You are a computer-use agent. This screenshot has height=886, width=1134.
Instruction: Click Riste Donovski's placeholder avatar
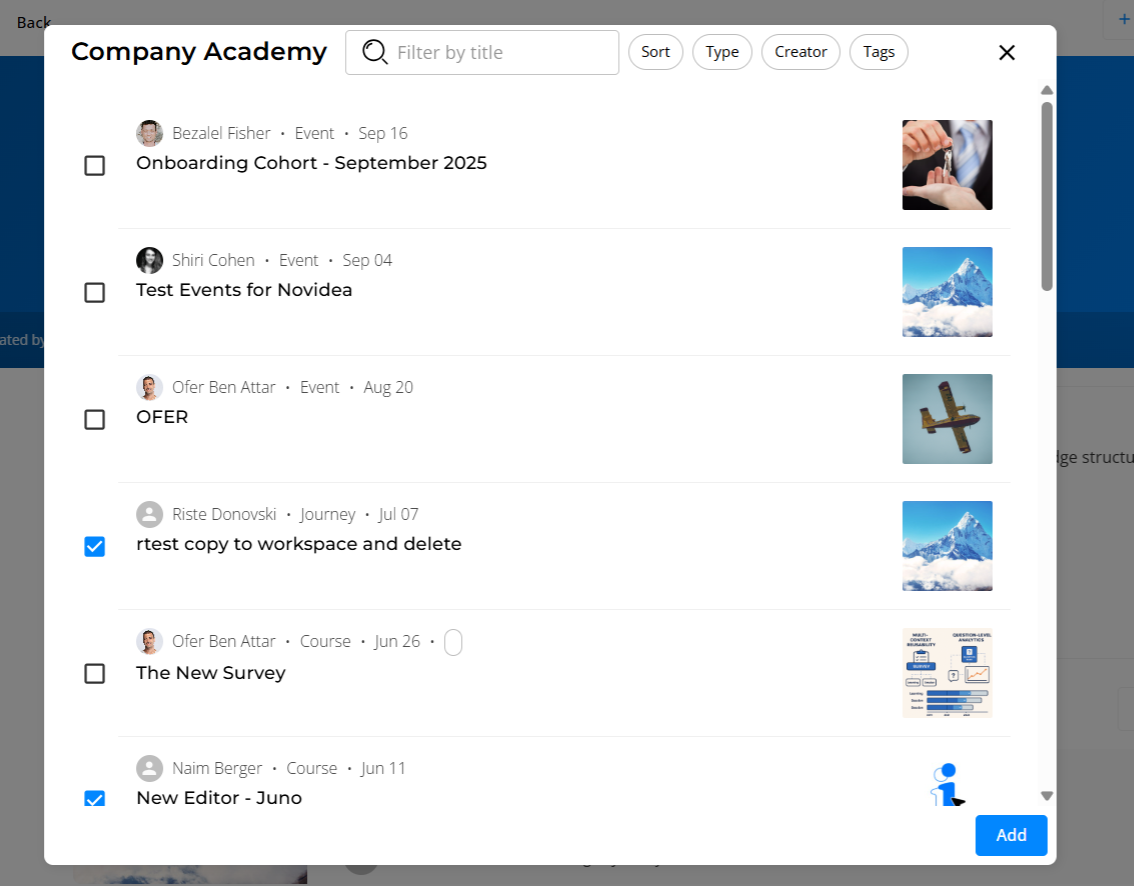coord(149,514)
